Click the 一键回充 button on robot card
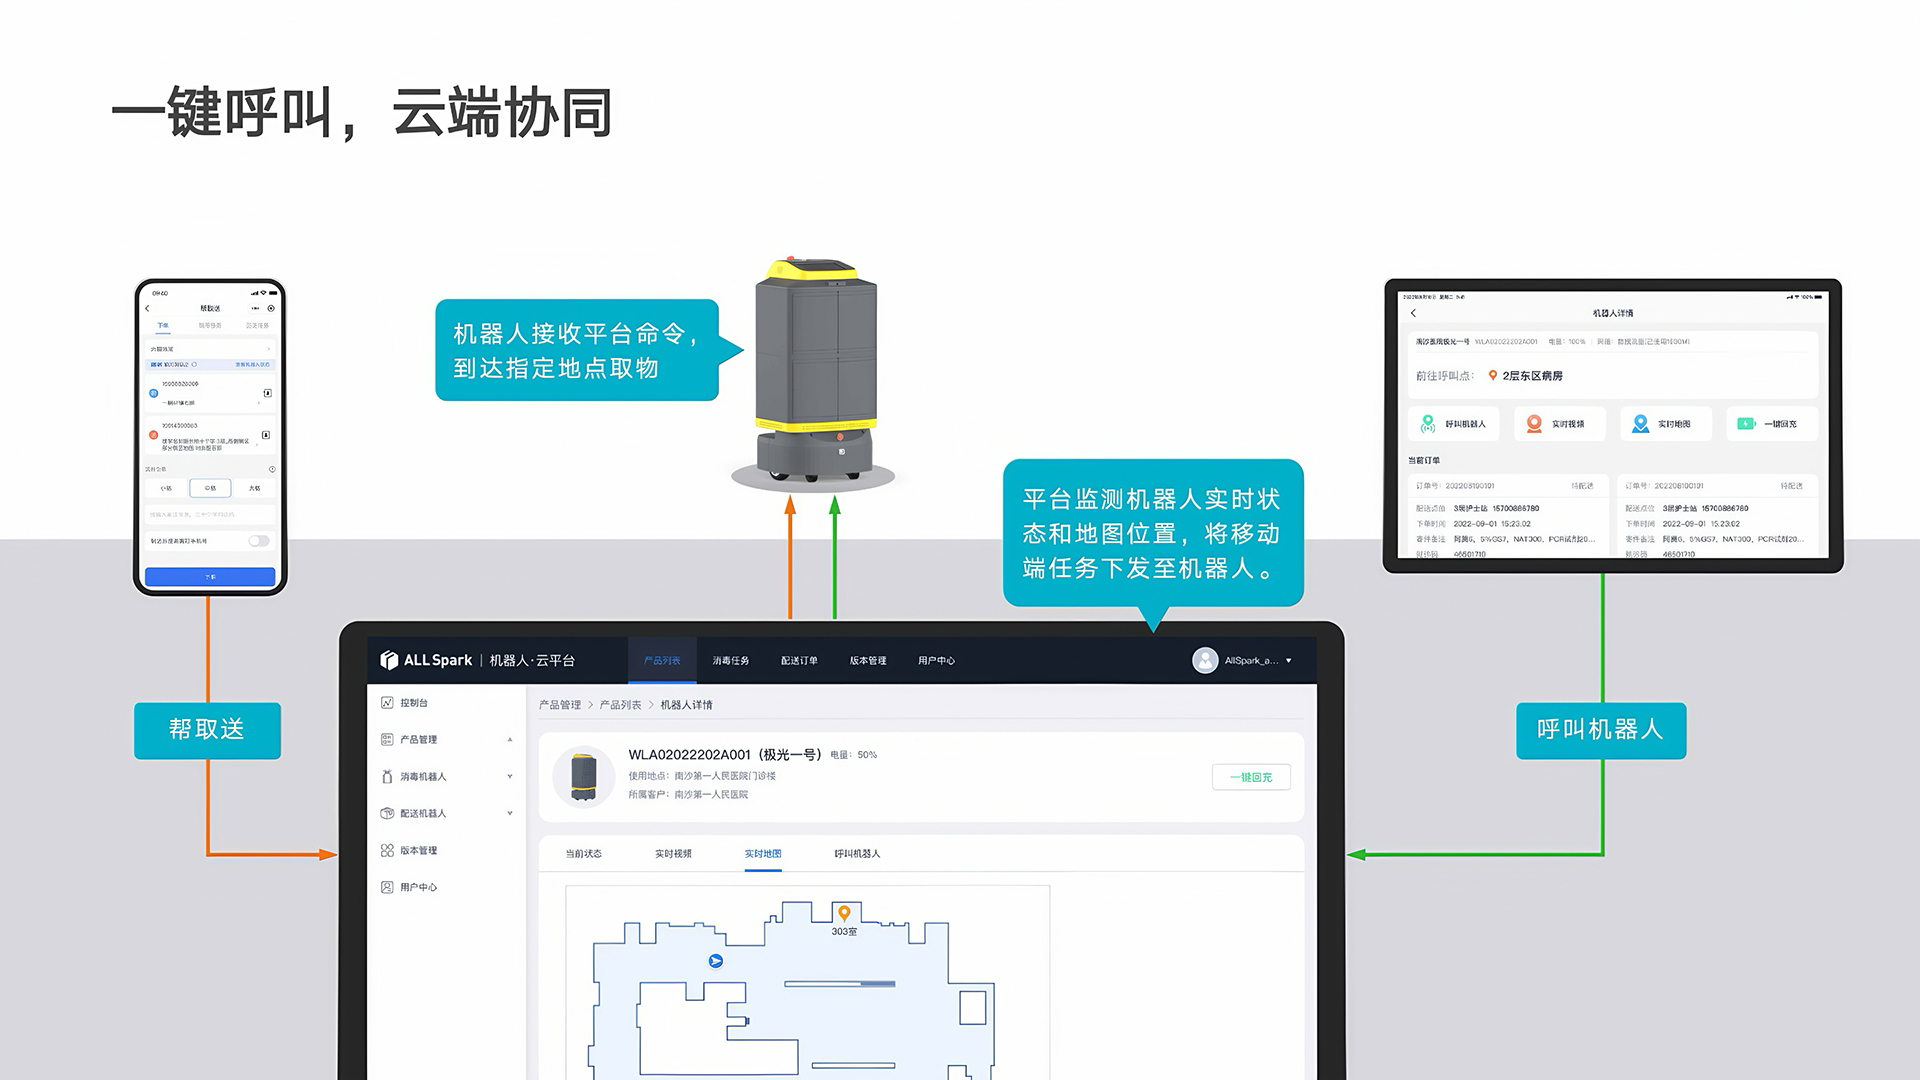This screenshot has width=1920, height=1080. [1251, 777]
